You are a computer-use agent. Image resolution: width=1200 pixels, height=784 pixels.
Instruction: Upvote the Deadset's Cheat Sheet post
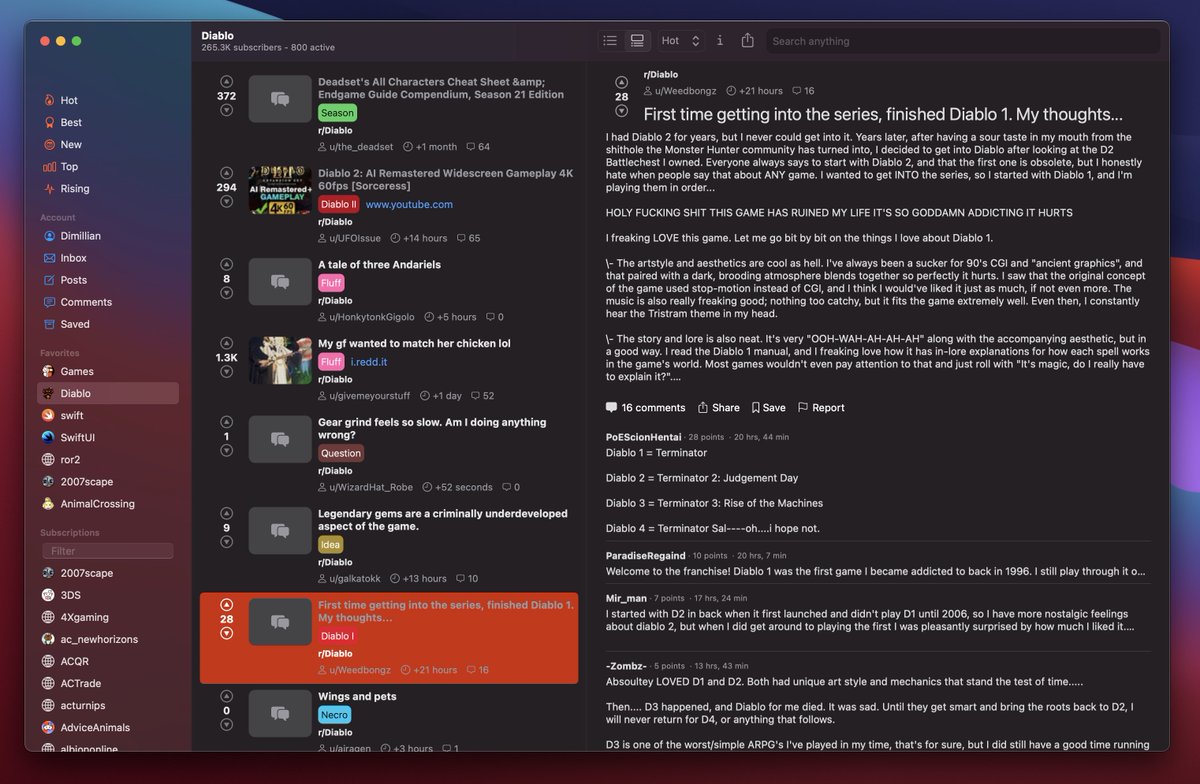[x=226, y=82]
